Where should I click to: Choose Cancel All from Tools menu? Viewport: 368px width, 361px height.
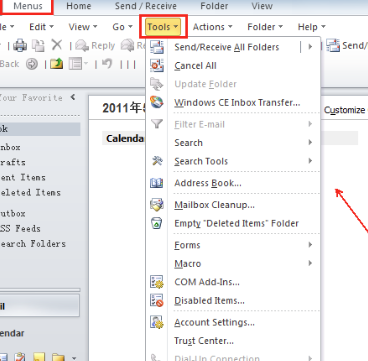pyautogui.click(x=233, y=66)
